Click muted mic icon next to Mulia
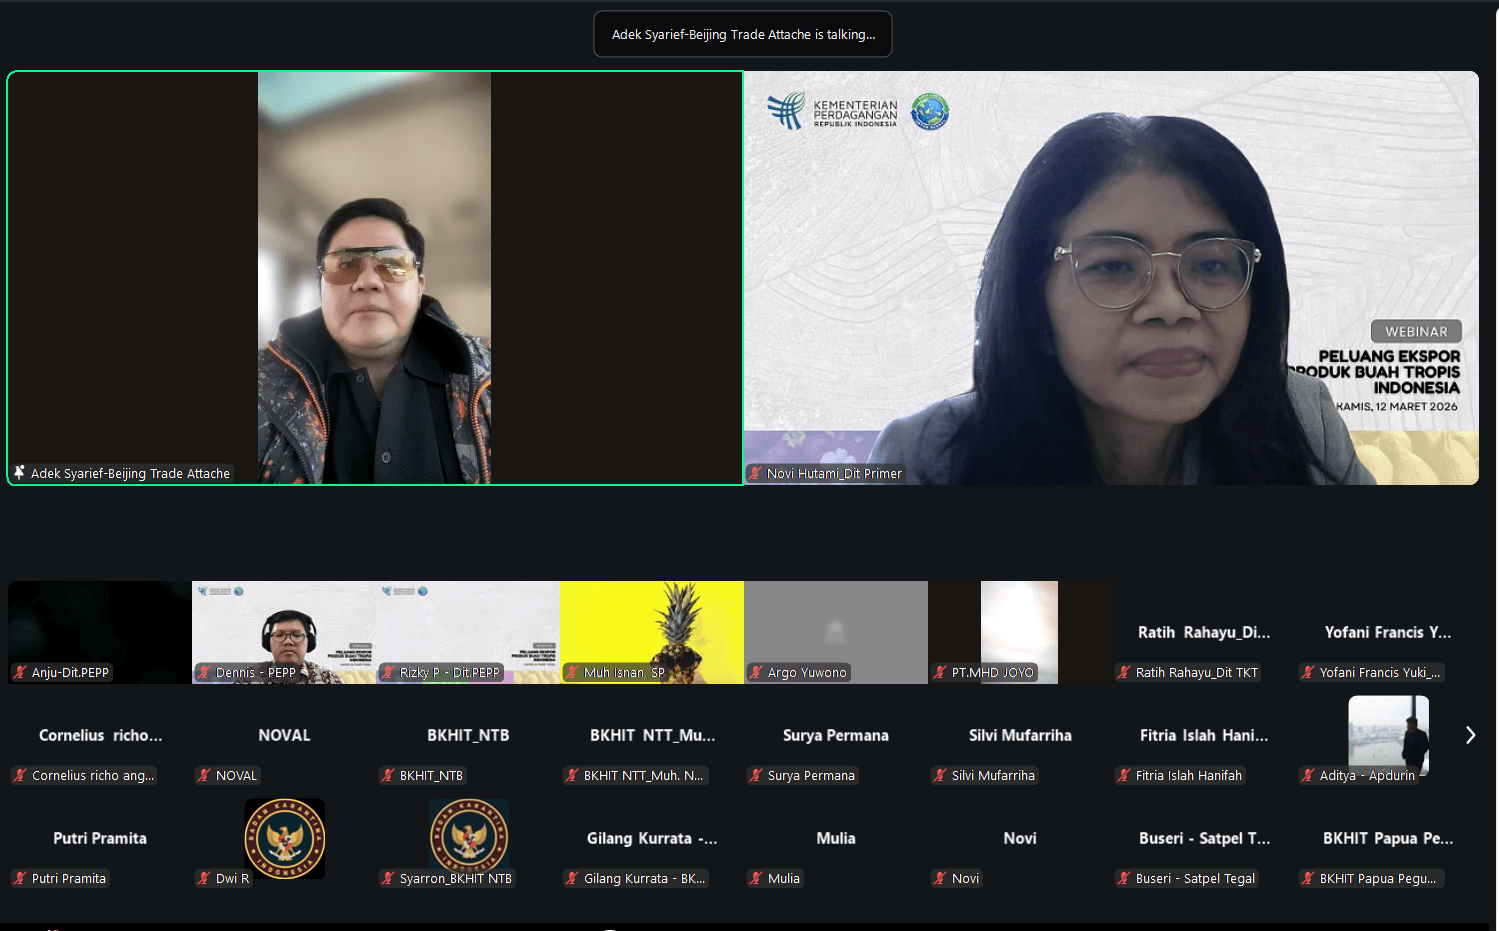Image resolution: width=1499 pixels, height=931 pixels. 756,879
